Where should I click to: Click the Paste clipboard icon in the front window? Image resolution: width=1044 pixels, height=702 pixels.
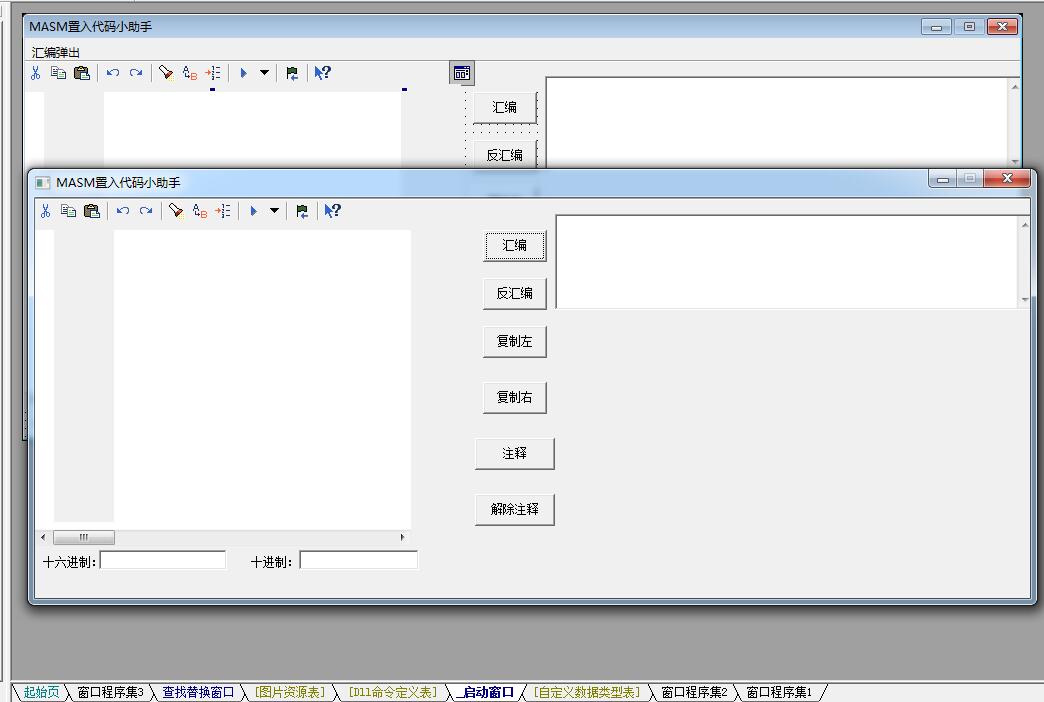coord(92,211)
